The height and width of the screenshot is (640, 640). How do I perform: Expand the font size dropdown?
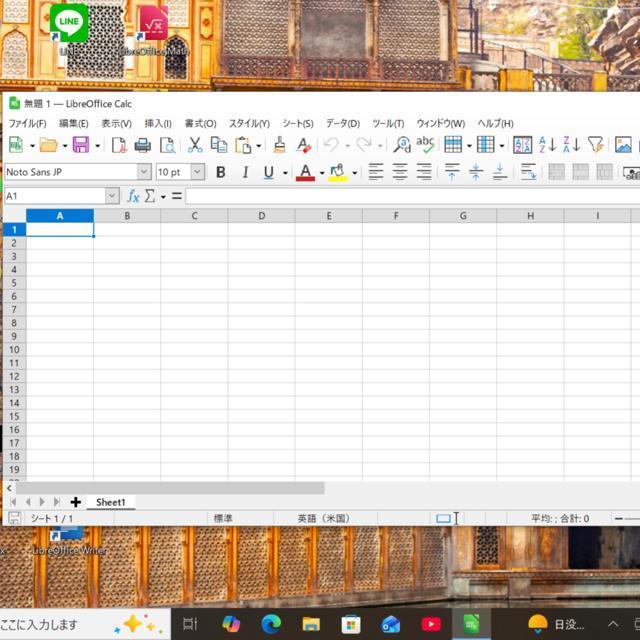point(197,172)
